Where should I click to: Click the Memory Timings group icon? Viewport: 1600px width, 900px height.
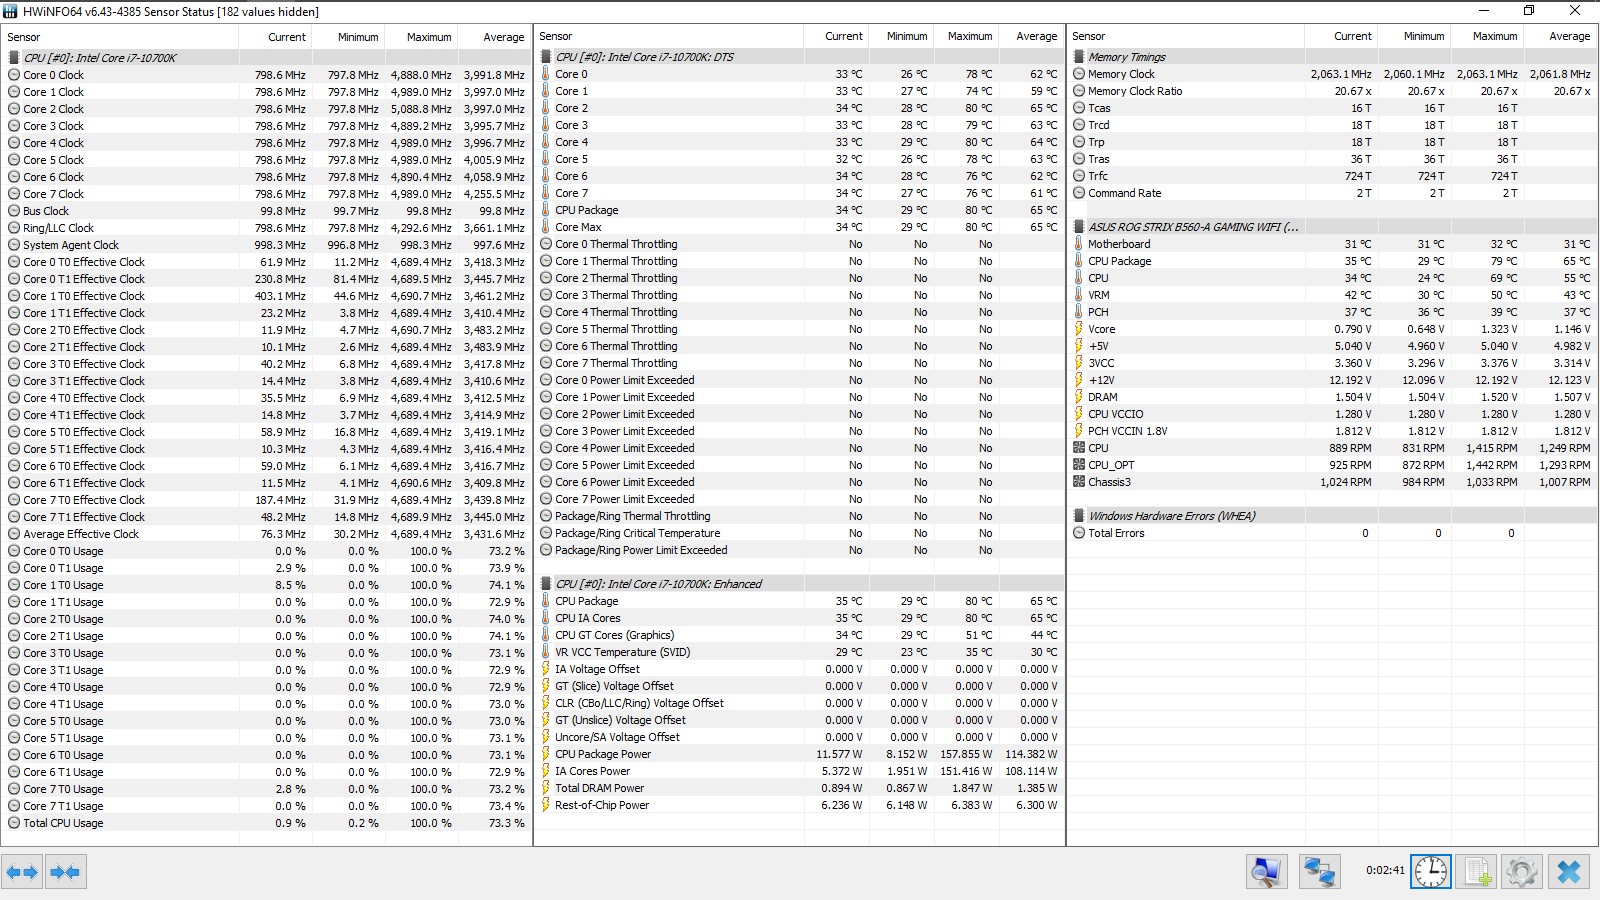(1079, 57)
